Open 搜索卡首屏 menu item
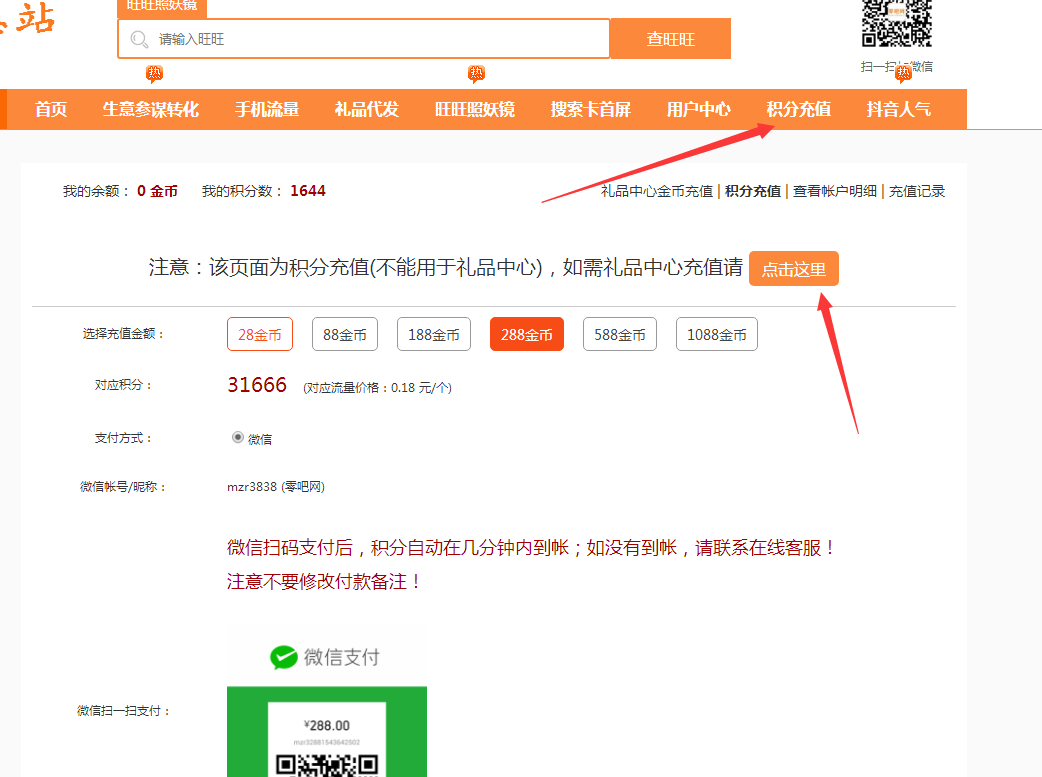 591,109
